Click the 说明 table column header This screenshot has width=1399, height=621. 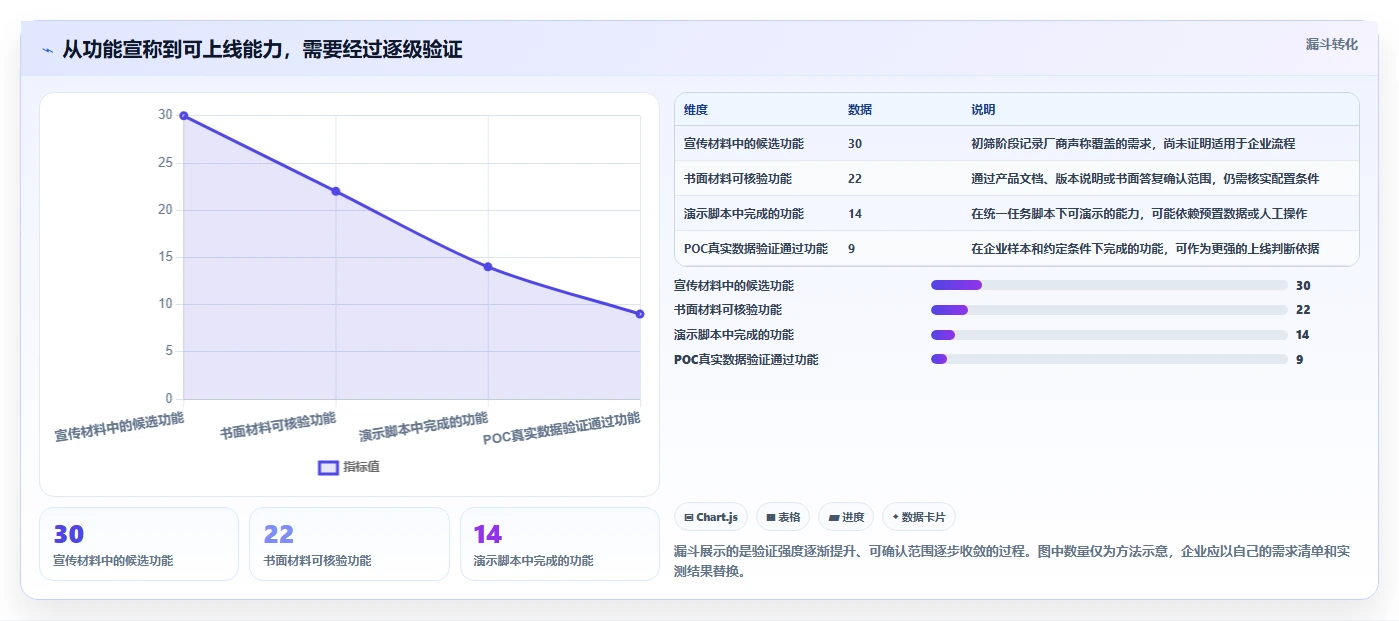983,110
